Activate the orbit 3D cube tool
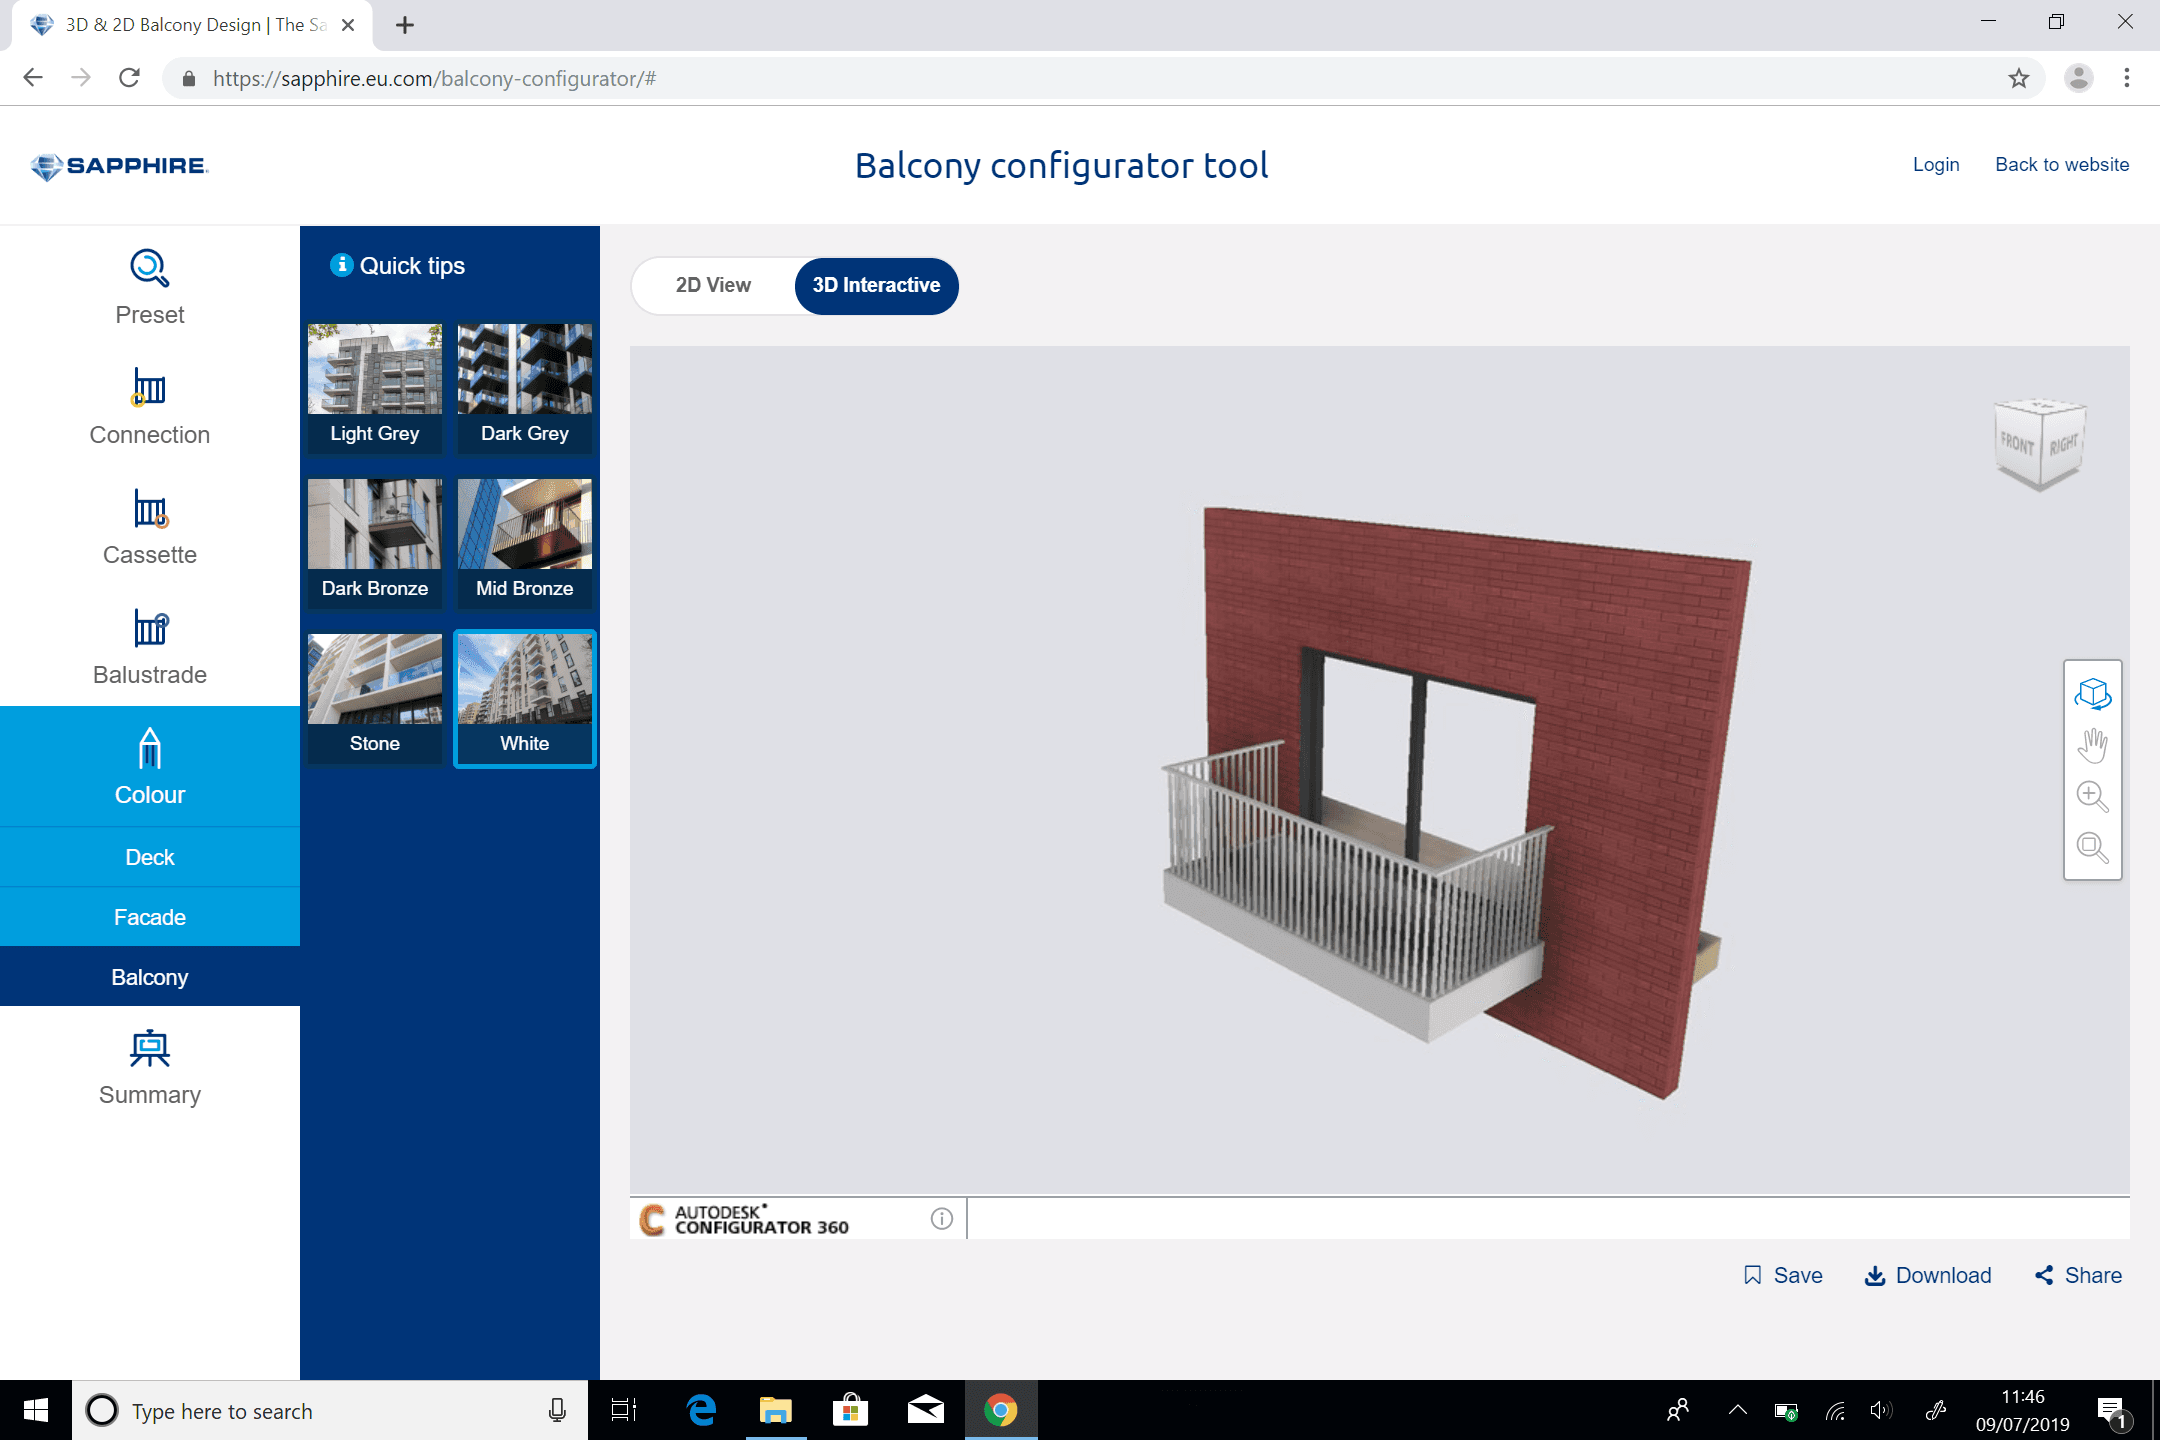The image size is (2160, 1440). tap(2092, 693)
